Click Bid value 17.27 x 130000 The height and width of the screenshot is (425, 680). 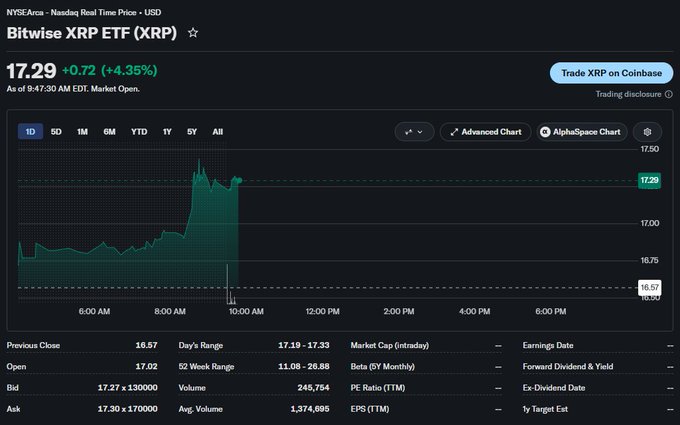(x=128, y=388)
